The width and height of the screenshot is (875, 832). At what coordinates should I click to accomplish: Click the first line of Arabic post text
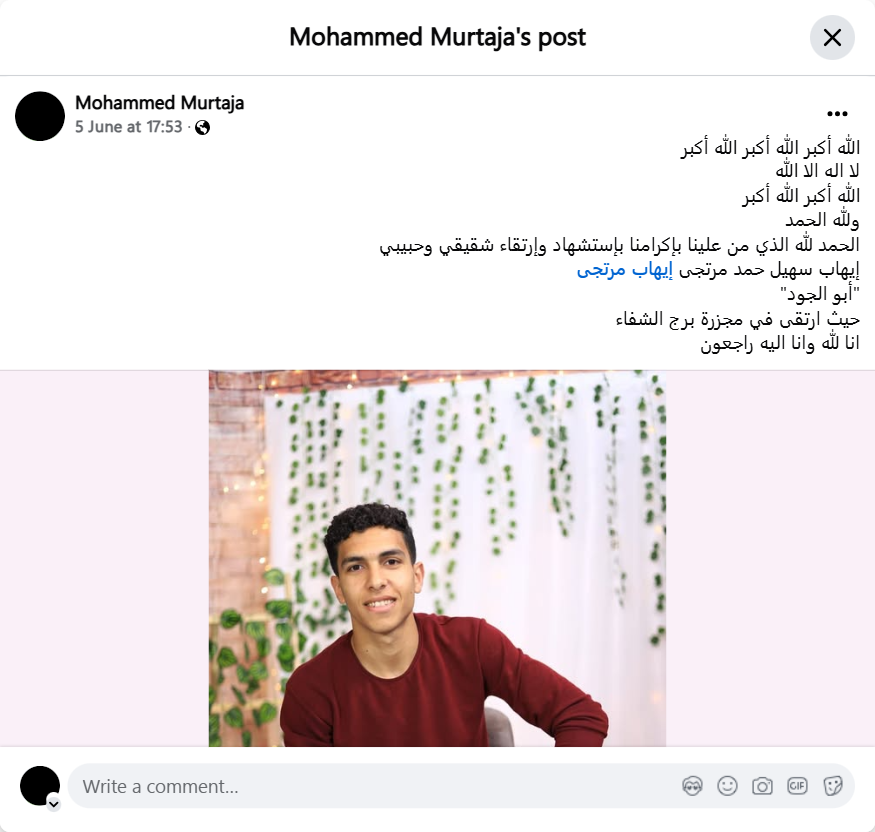(x=770, y=148)
